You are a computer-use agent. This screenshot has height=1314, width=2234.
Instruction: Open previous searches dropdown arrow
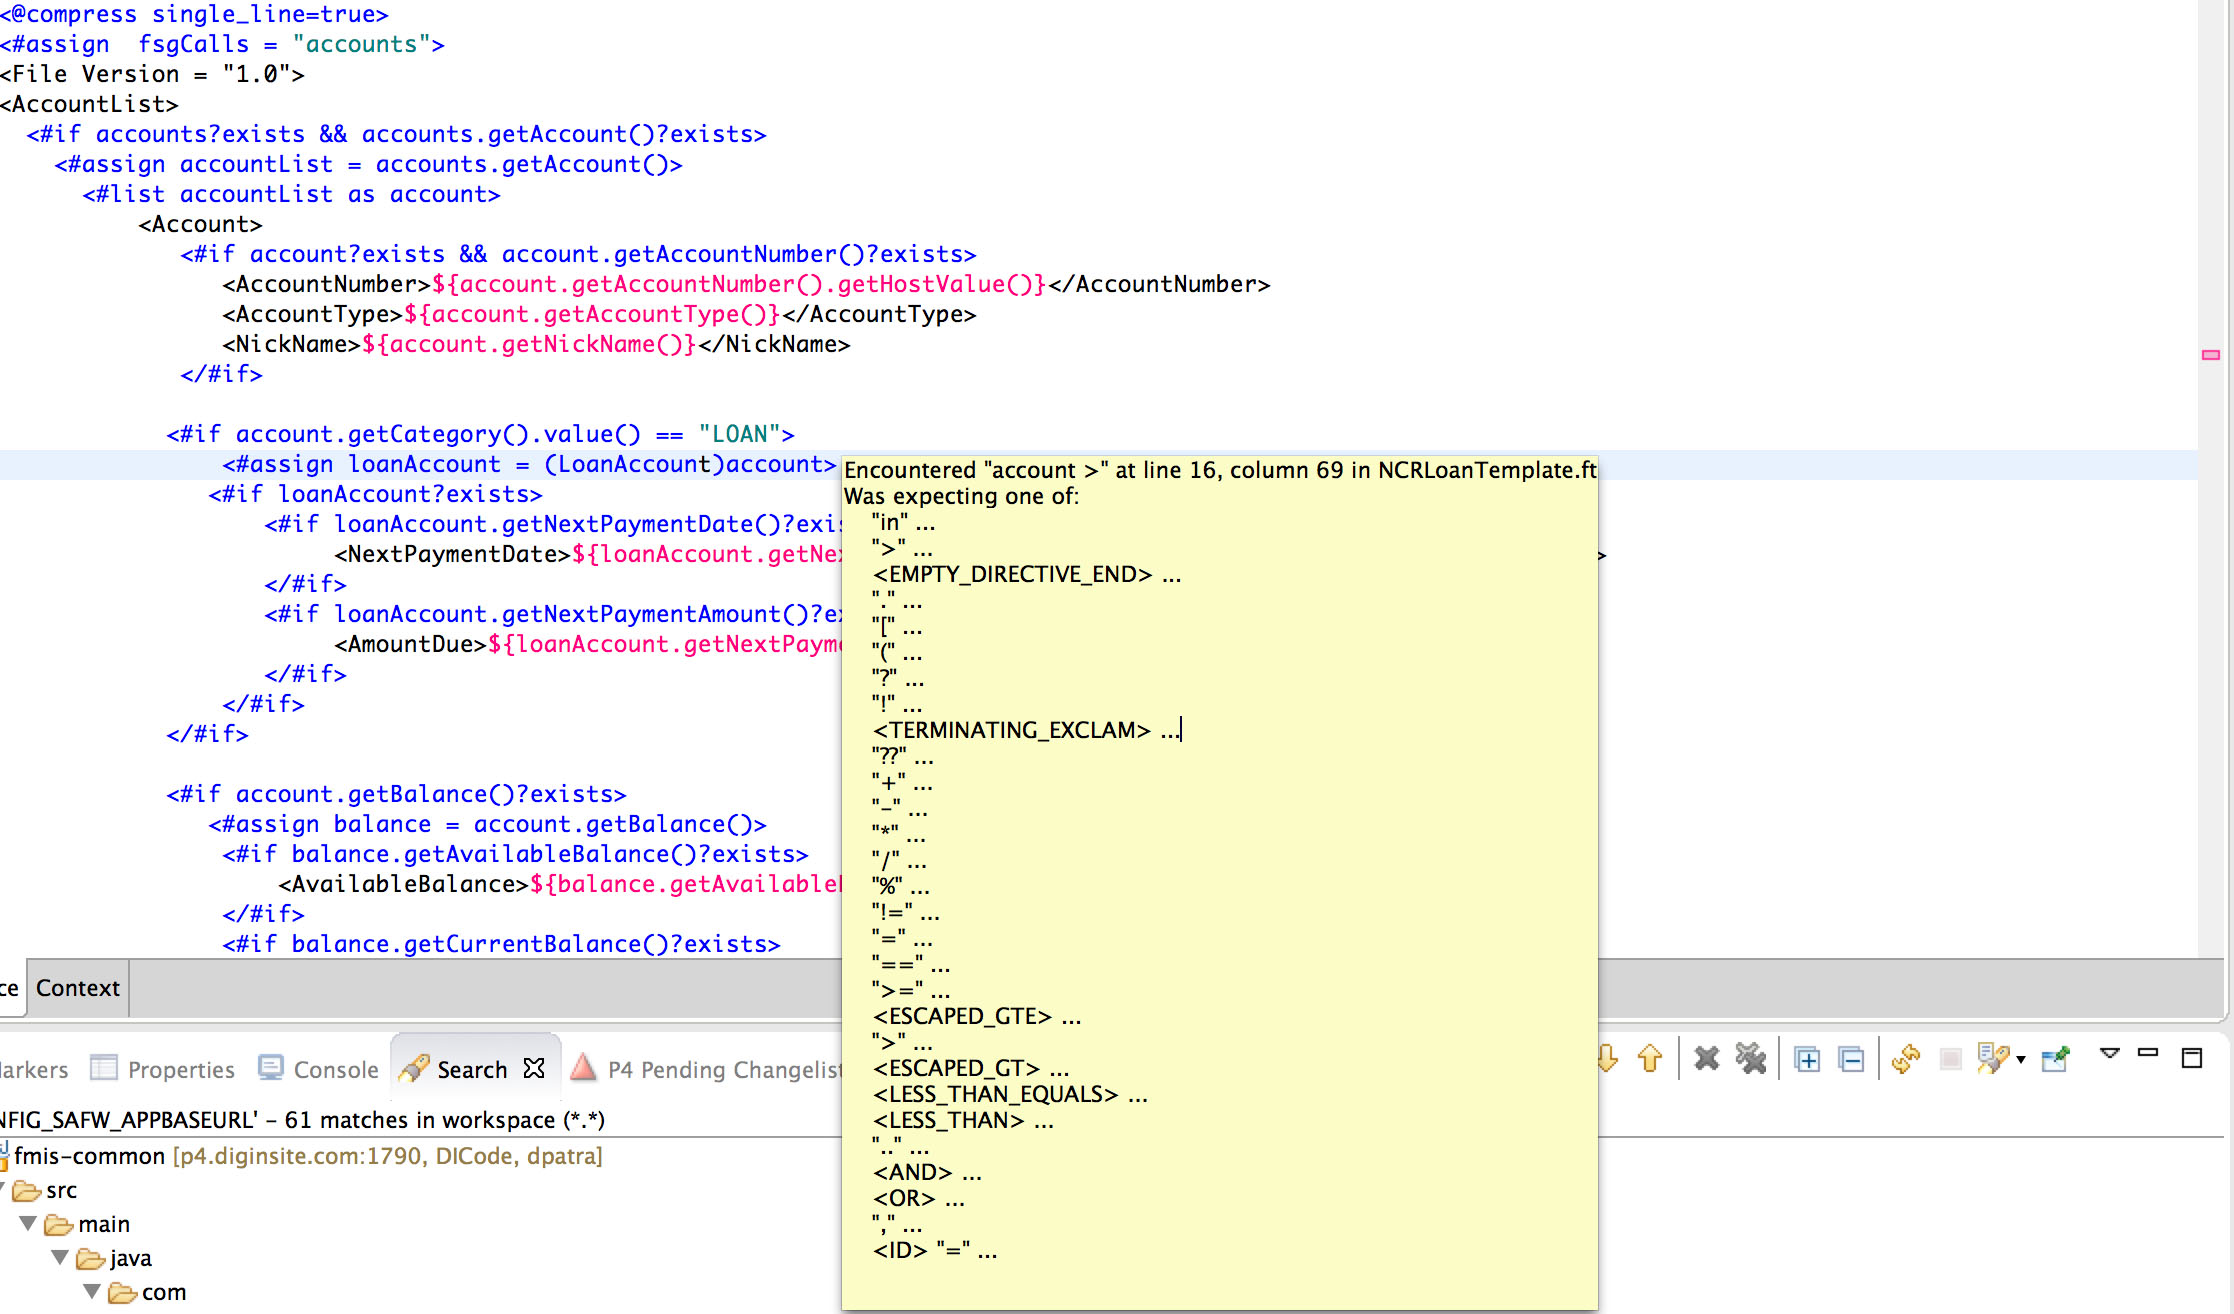(x=2021, y=1060)
